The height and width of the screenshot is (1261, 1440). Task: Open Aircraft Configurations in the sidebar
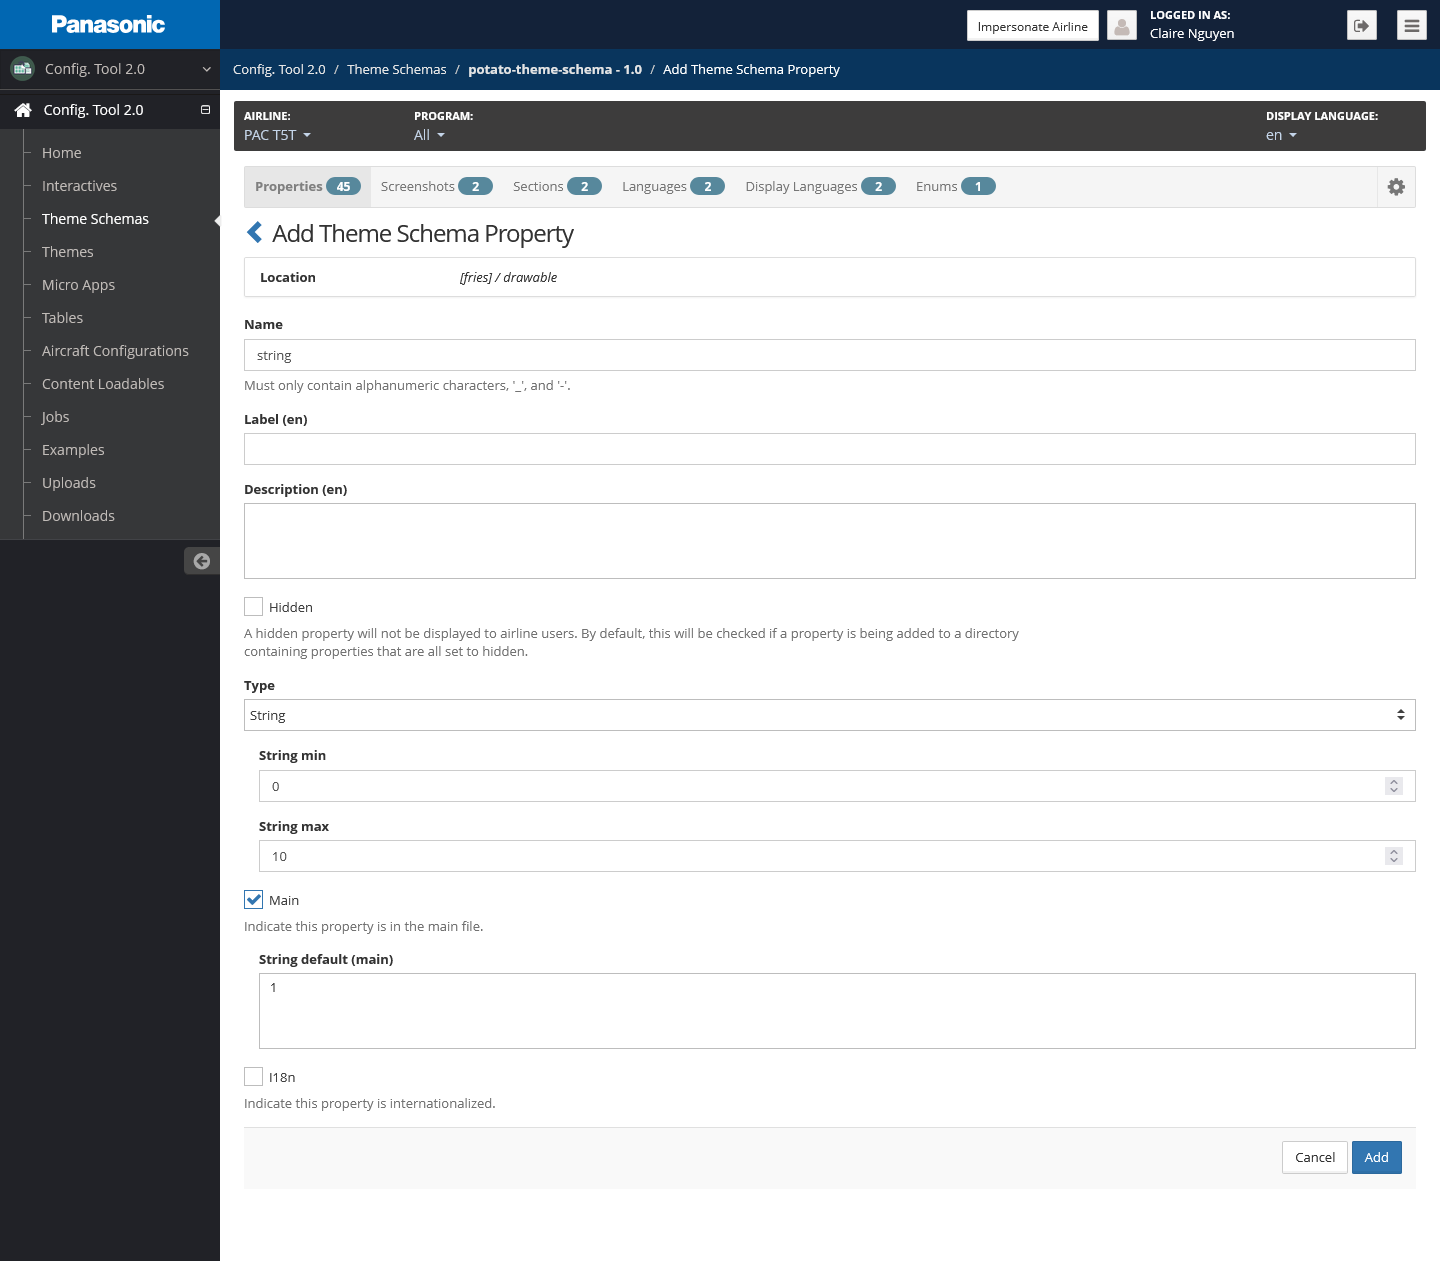point(115,351)
